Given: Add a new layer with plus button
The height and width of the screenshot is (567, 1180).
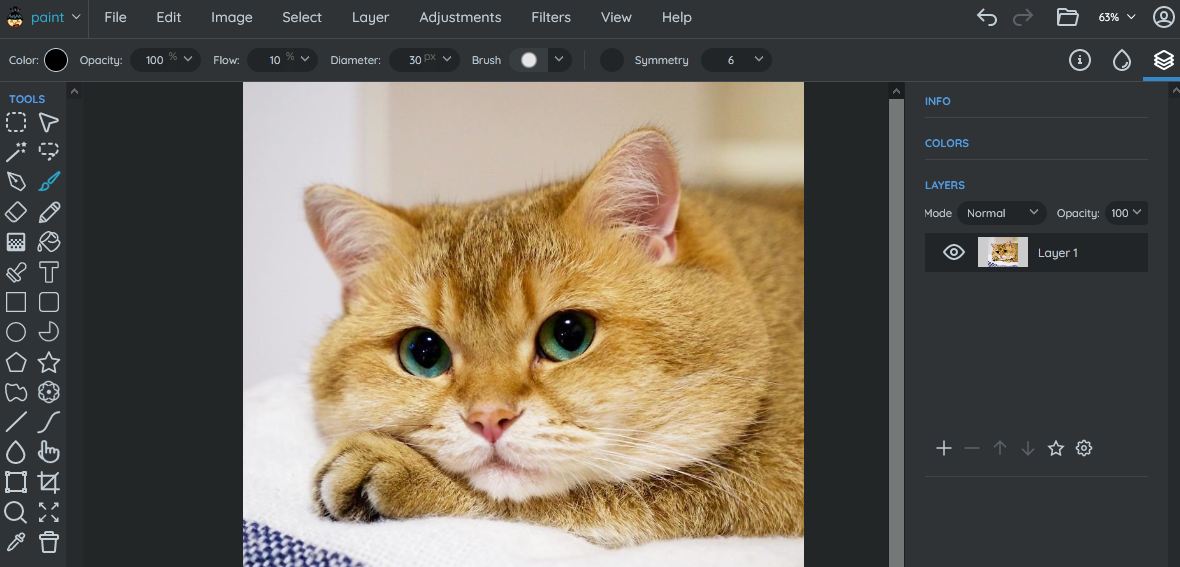Looking at the screenshot, I should coord(944,448).
